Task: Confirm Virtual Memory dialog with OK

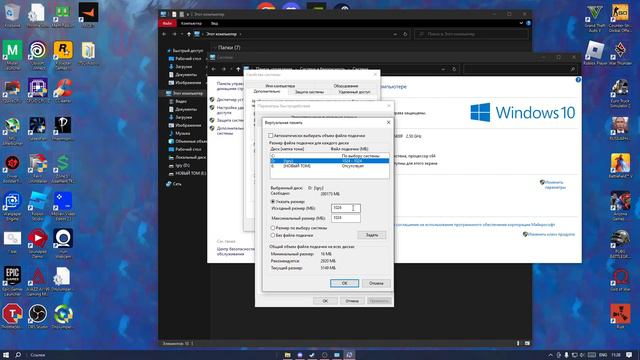Action: pyautogui.click(x=344, y=283)
